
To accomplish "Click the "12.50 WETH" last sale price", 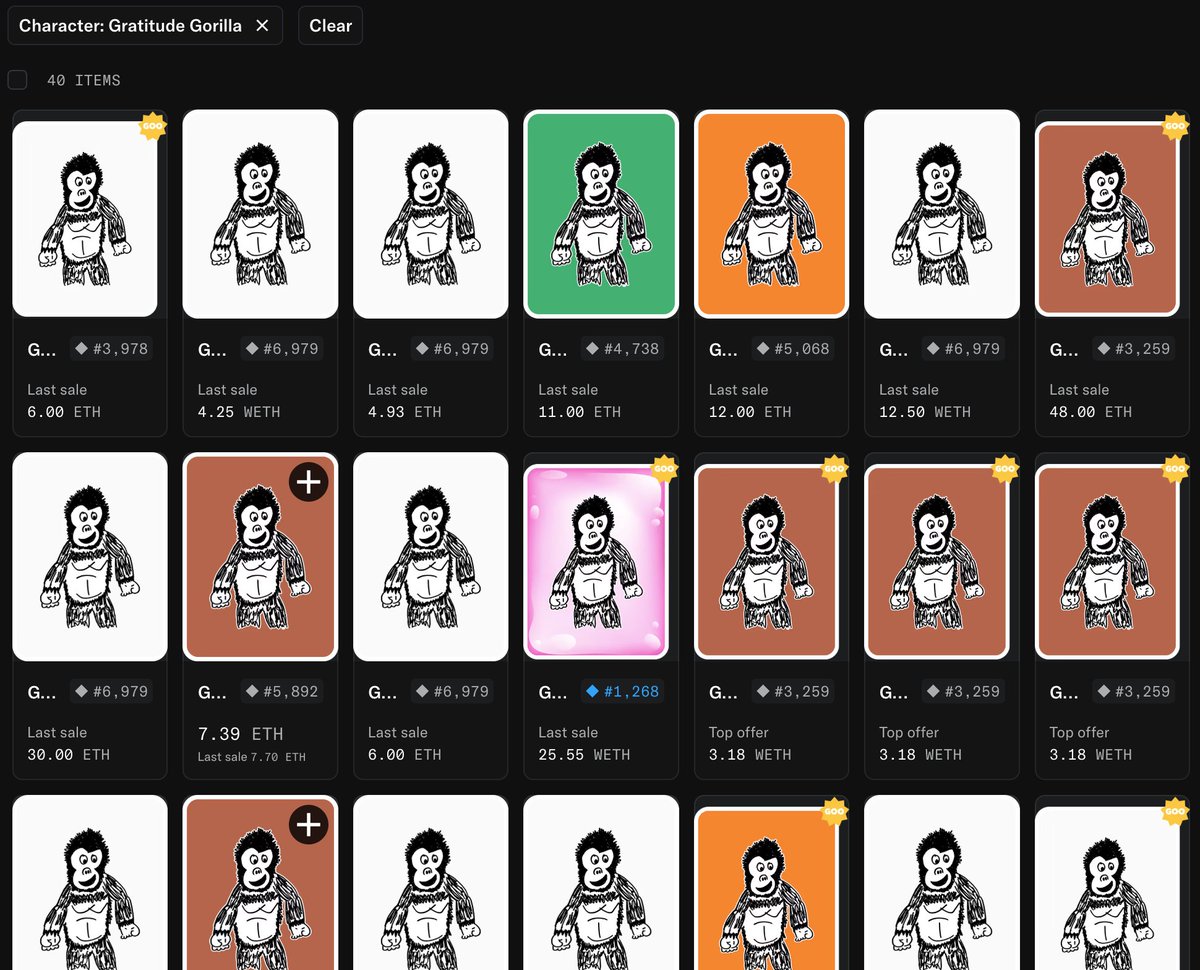I will point(925,412).
